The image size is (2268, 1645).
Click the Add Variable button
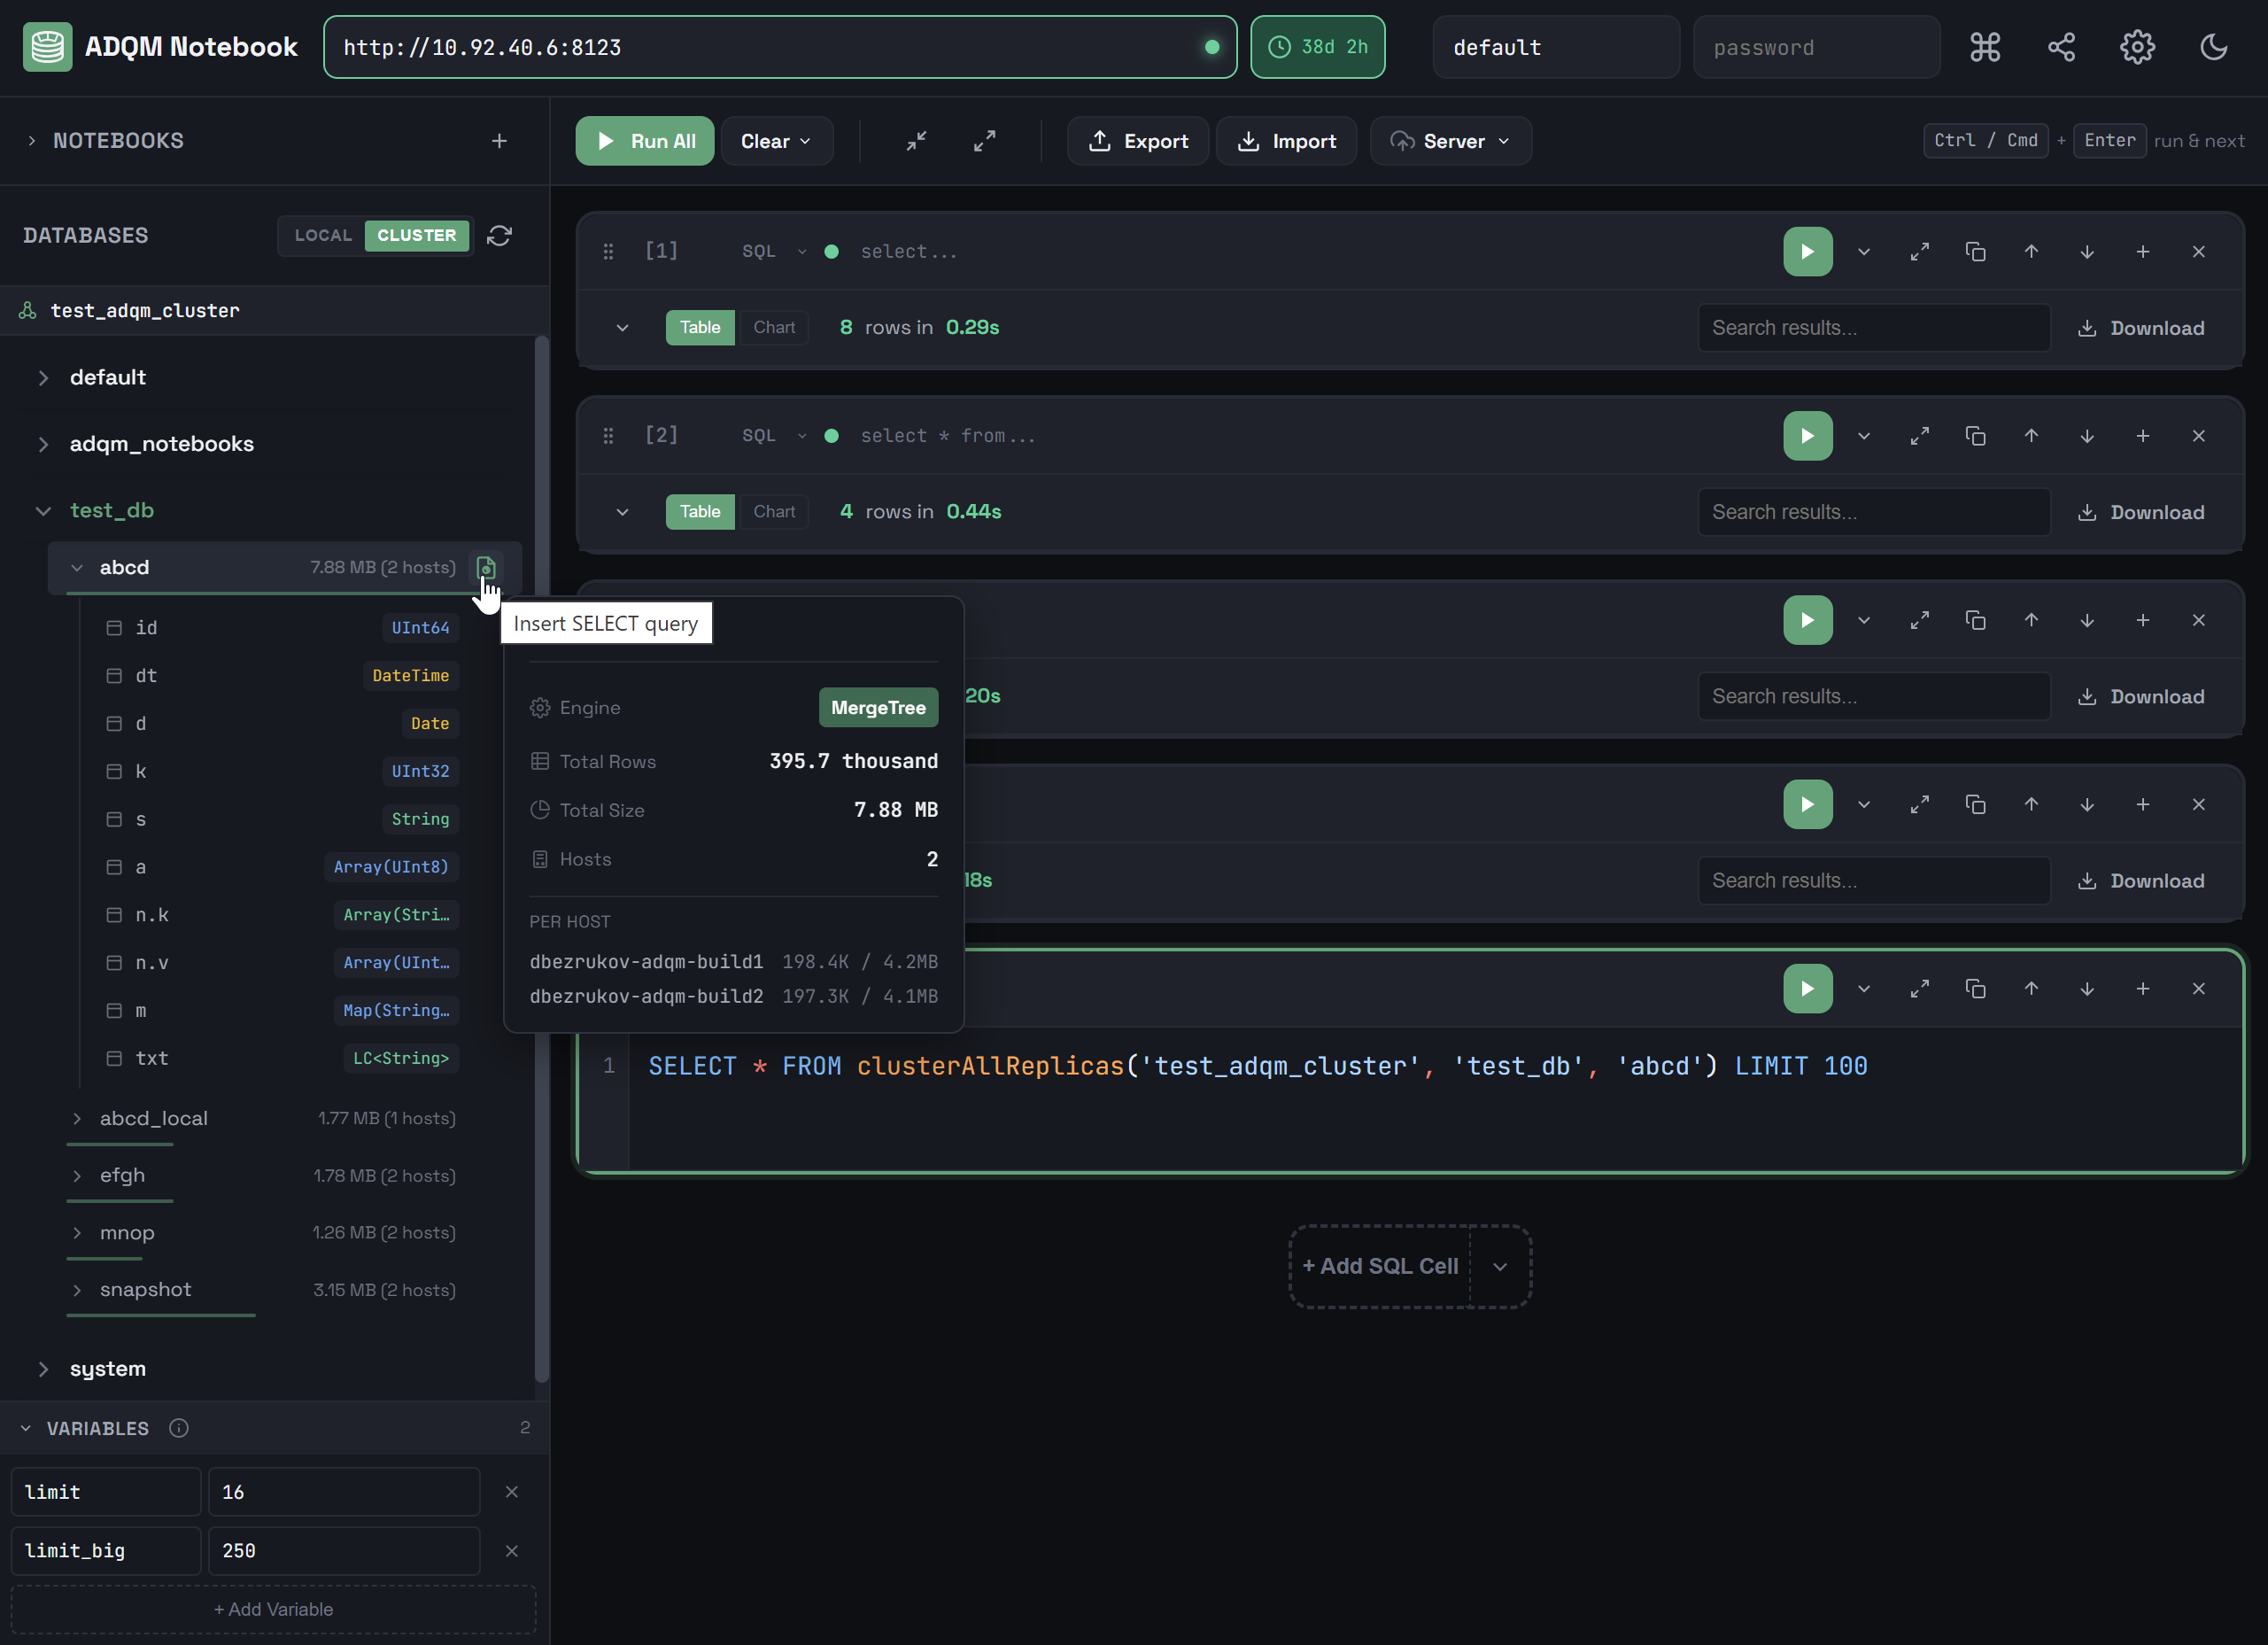(x=273, y=1609)
